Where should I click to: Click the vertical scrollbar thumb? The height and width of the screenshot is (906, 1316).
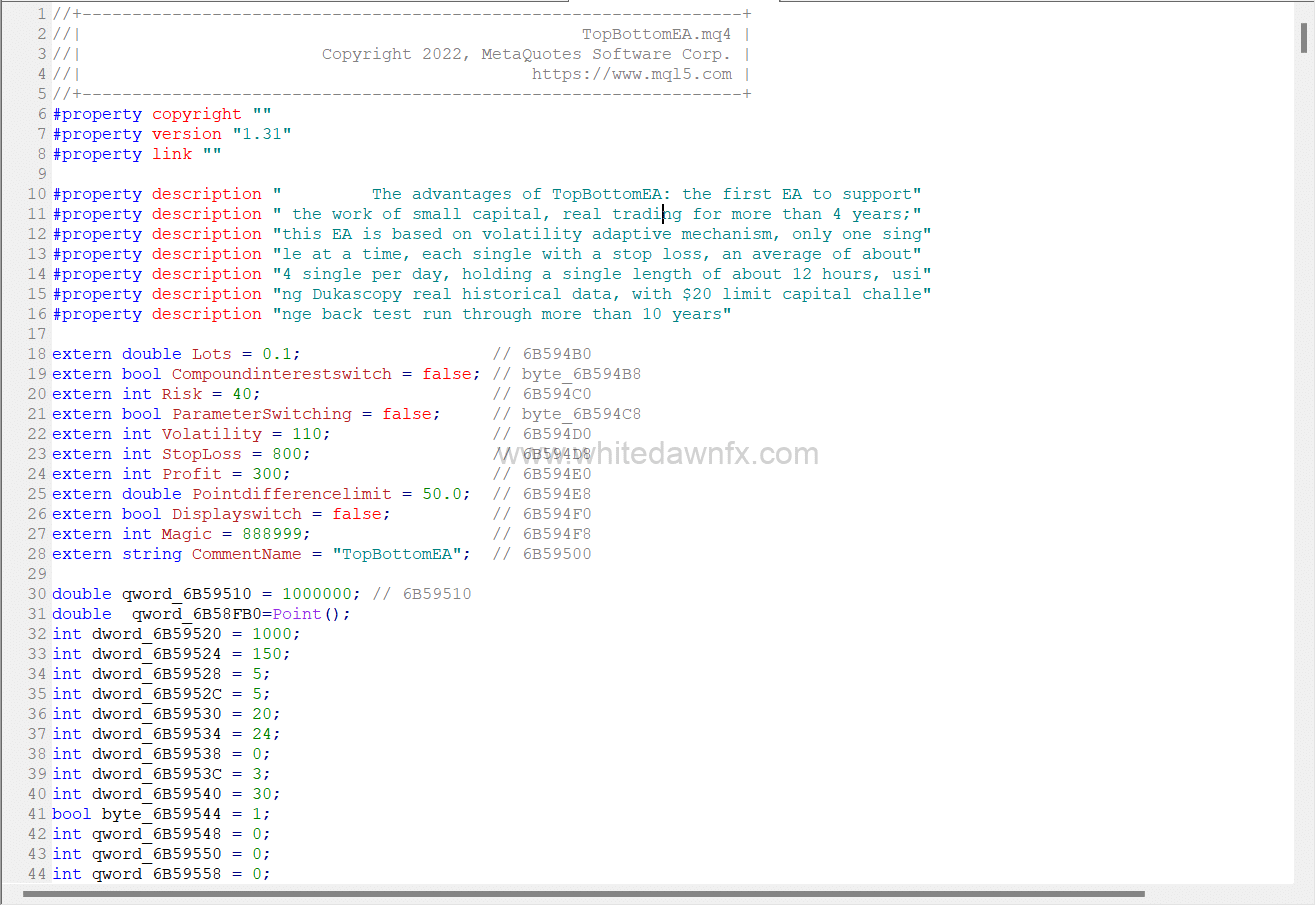coord(1304,37)
